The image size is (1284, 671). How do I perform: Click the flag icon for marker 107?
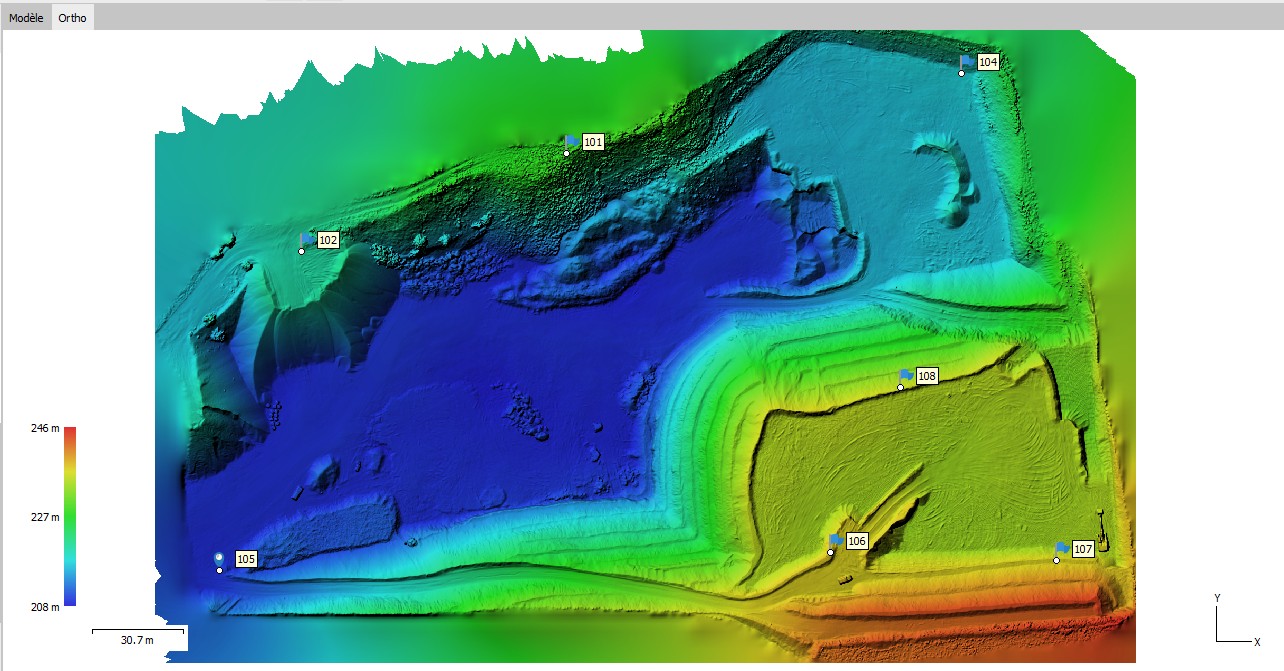click(1060, 545)
